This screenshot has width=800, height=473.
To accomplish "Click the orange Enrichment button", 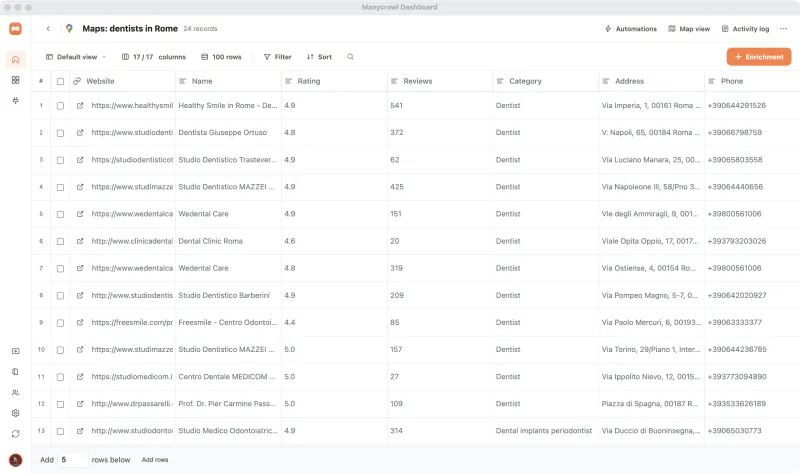I will pyautogui.click(x=759, y=57).
